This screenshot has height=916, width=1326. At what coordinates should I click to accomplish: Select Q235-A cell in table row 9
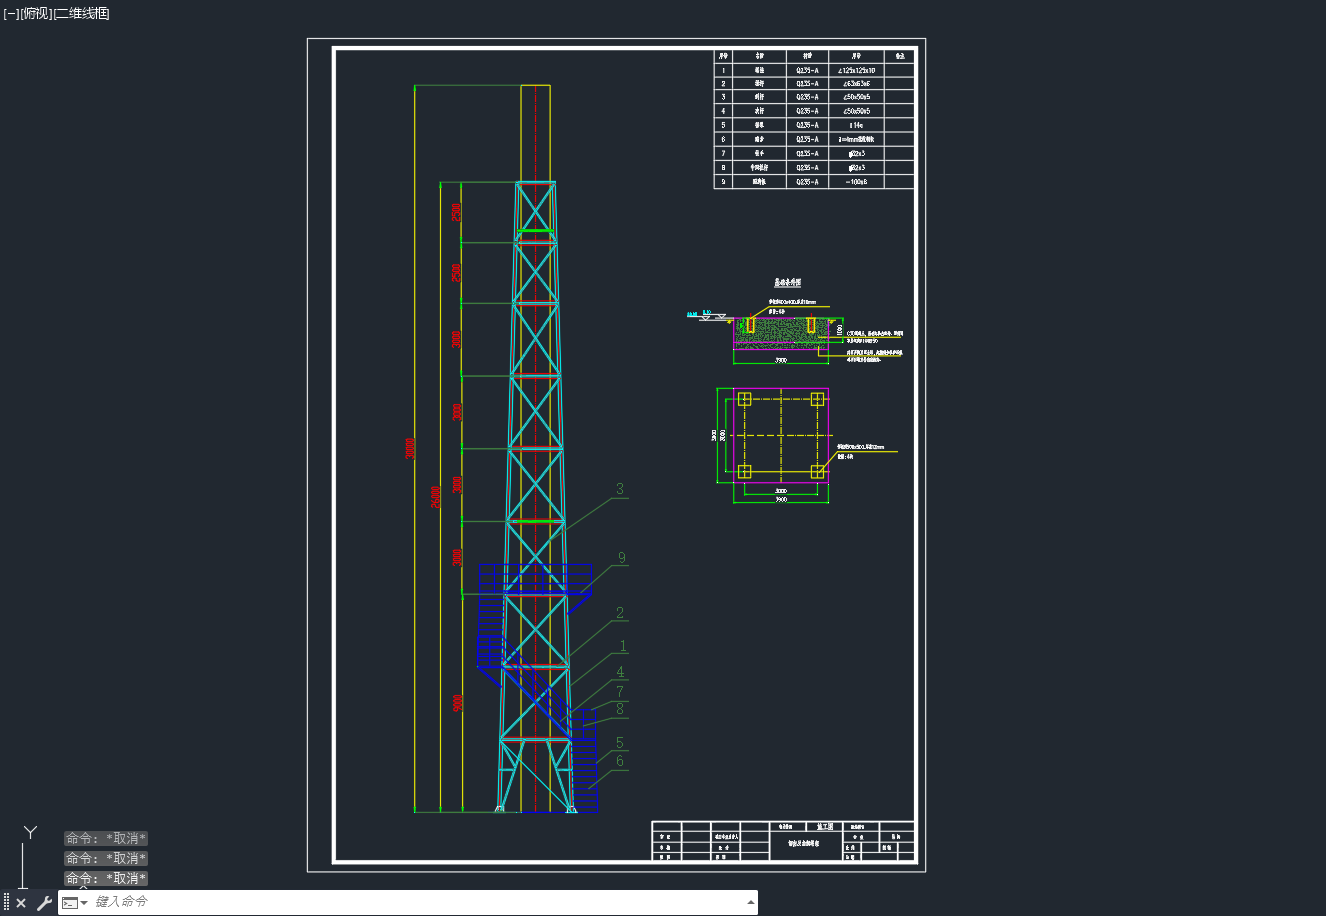[807, 182]
